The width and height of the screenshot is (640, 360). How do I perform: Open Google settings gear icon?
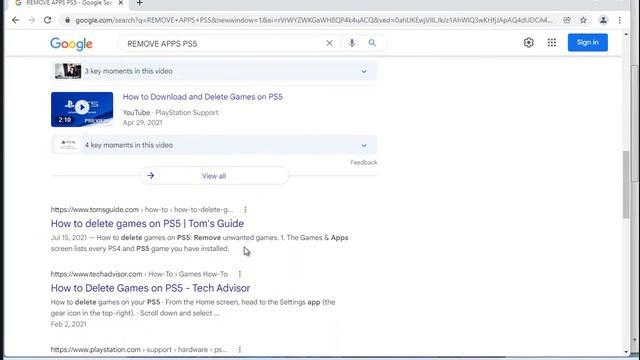(529, 42)
